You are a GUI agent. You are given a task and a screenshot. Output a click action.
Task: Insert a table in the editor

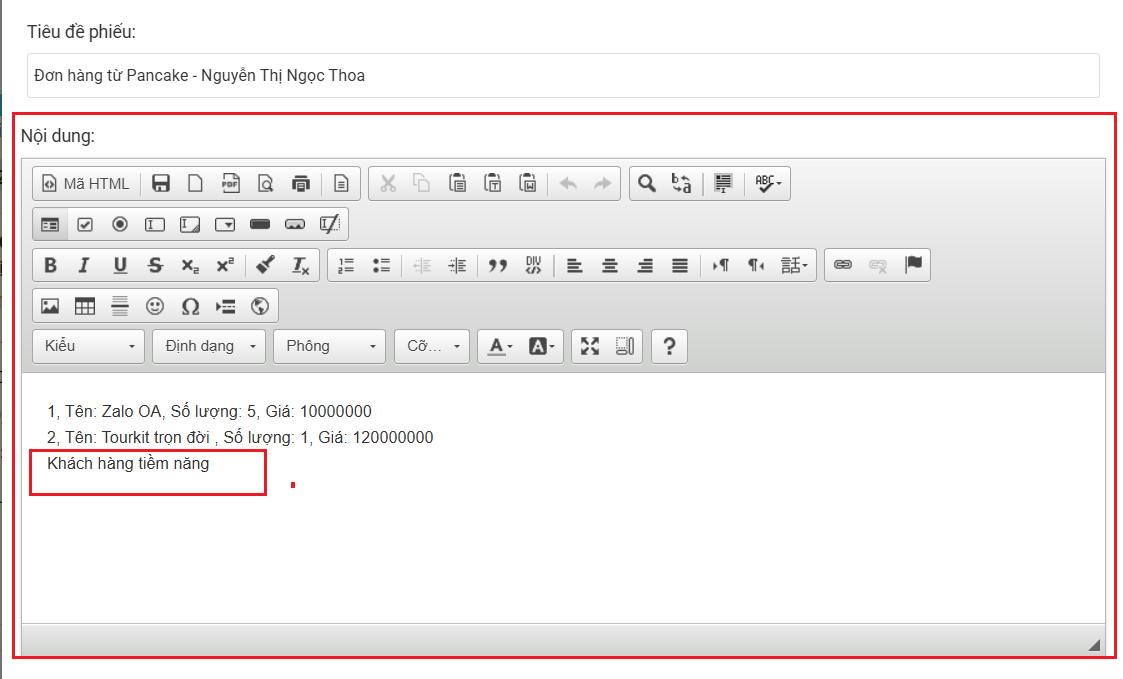(85, 306)
